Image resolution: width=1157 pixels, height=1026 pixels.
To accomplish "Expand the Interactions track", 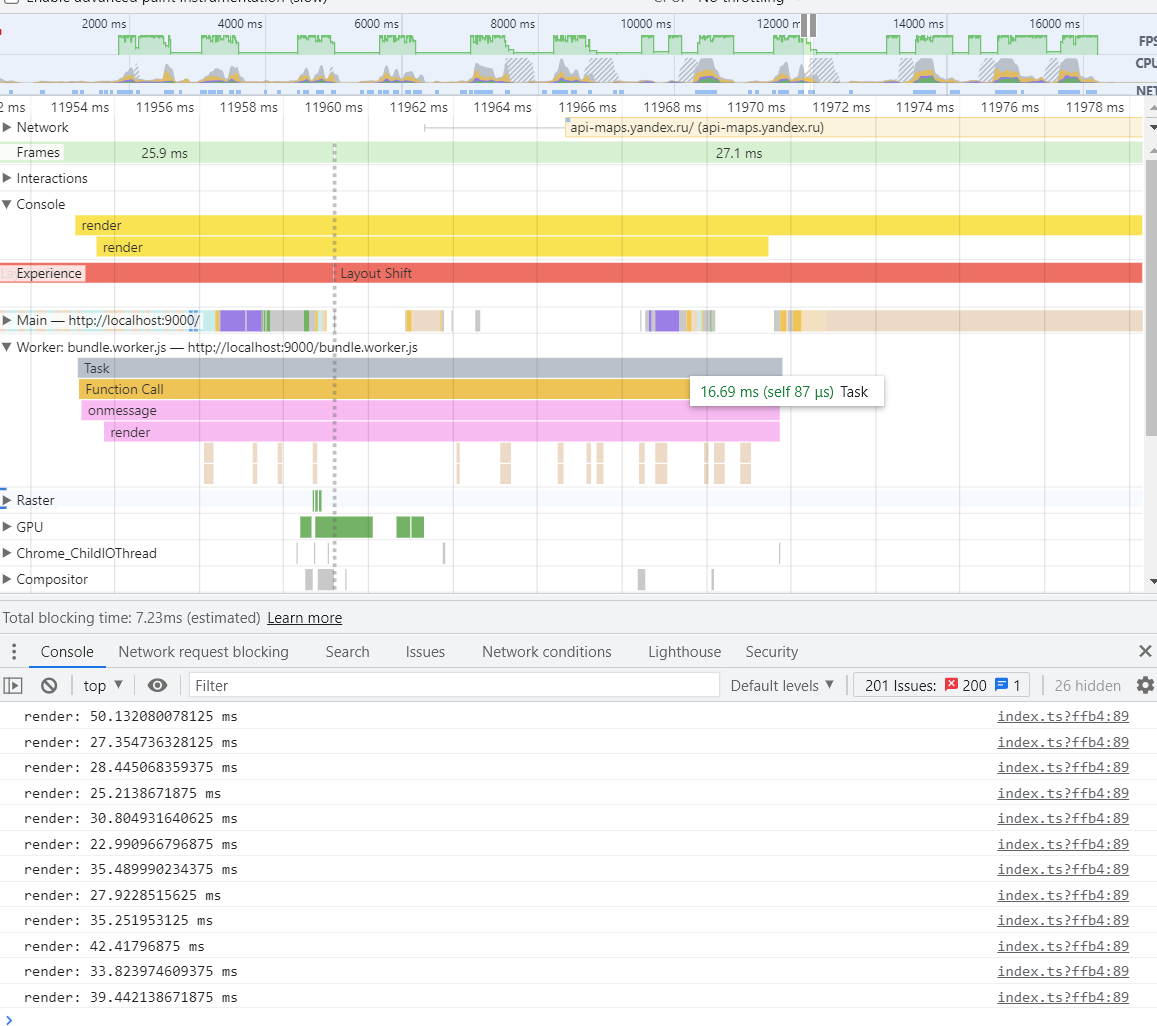I will click(x=7, y=178).
